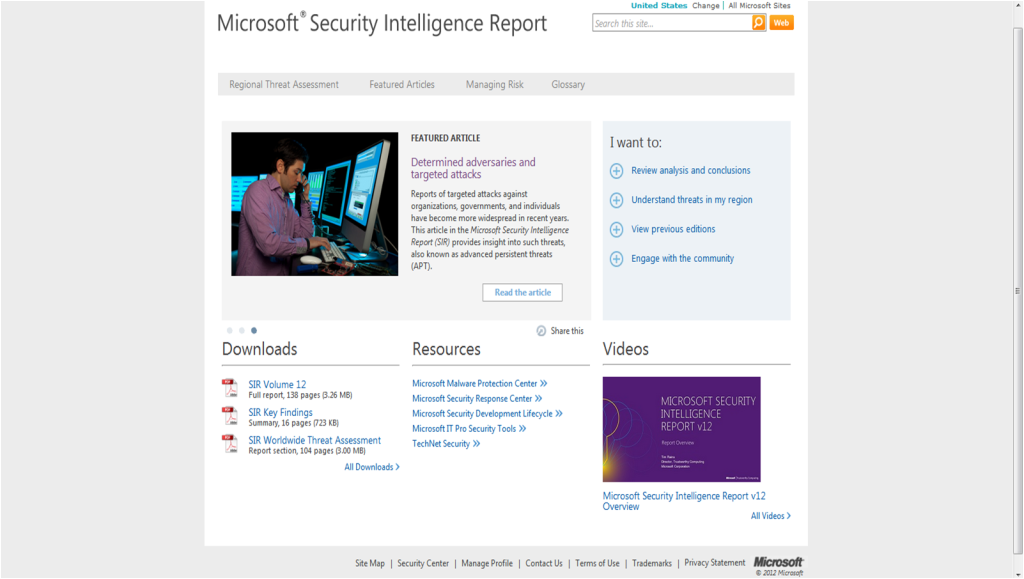Viewport: 1024px width, 579px height.
Task: Click PDF icon for SIR Worldwide Threat Assessment
Action: (230, 444)
